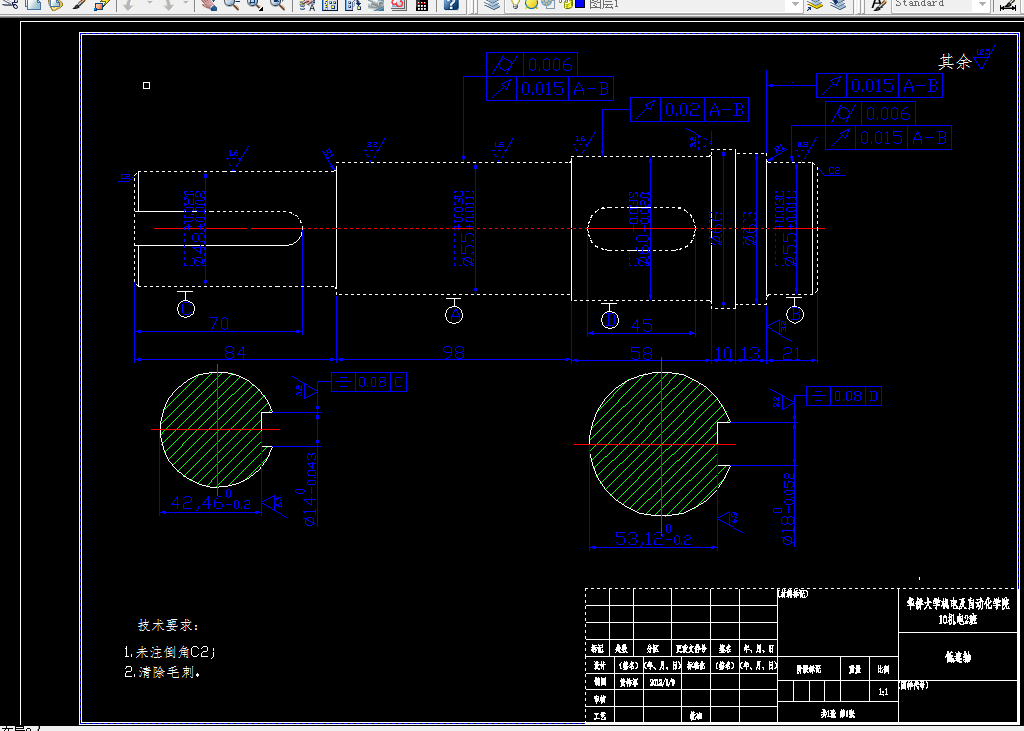Open the undo history dropdown arrow

point(149,5)
